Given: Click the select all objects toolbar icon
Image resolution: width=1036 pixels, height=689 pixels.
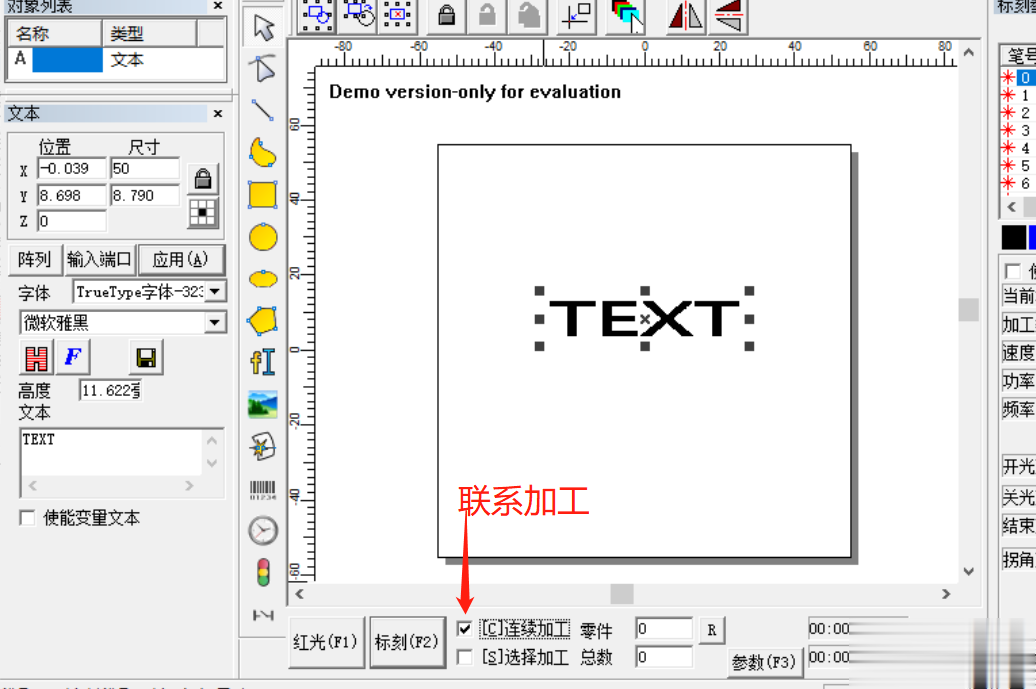Looking at the screenshot, I should pos(316,15).
